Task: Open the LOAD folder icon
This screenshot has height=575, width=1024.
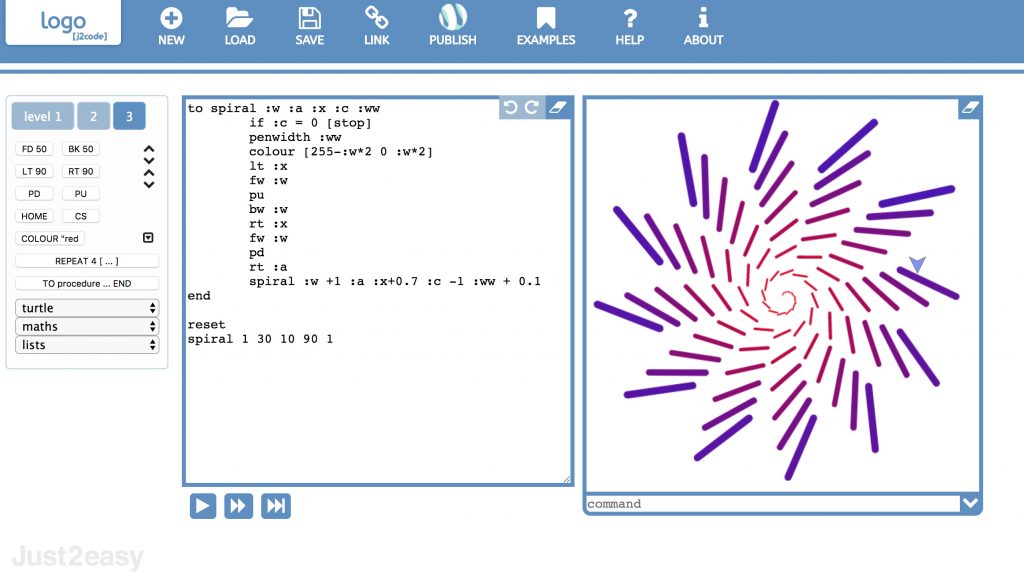Action: [x=239, y=18]
